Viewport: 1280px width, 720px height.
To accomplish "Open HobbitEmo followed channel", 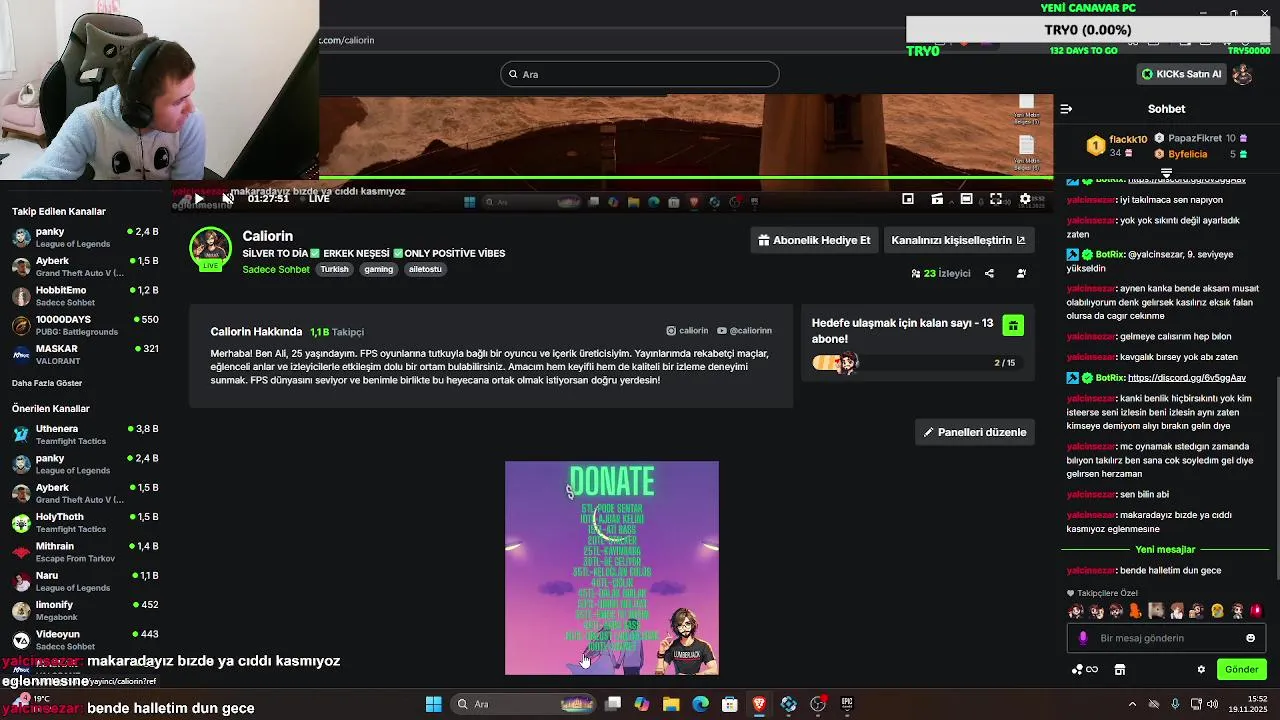I will [85, 296].
